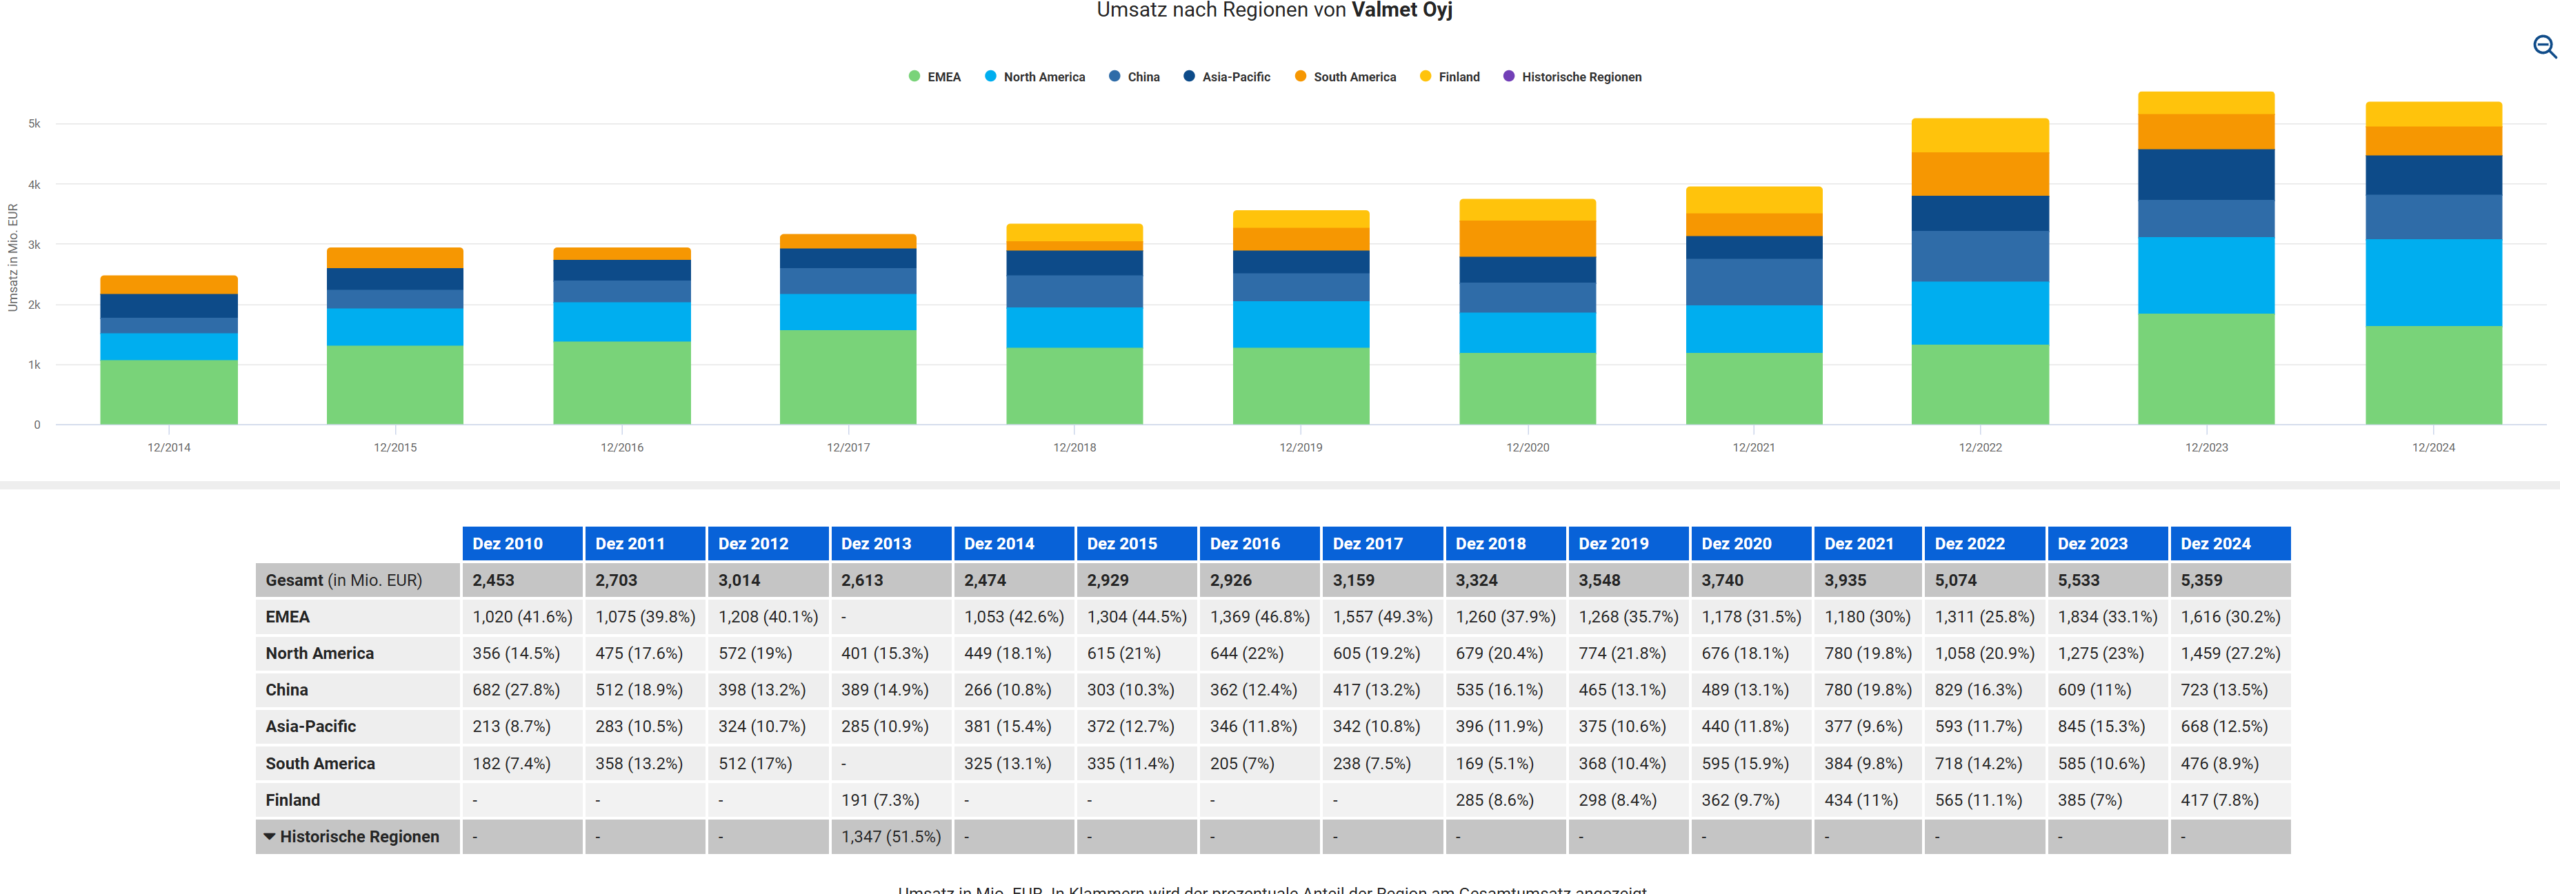Viewport: 2560px width, 894px height.
Task: Click North America segment in 12/2024 bar
Action: coord(2433,282)
